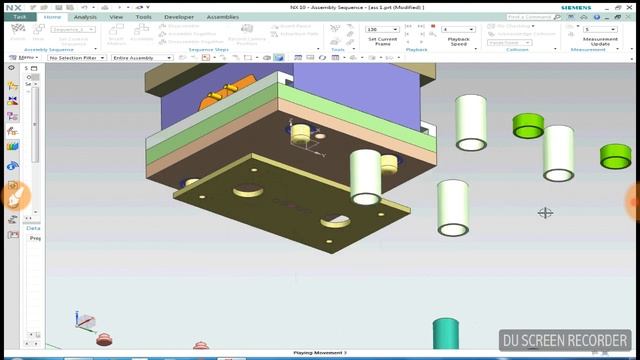Click the step forward playback icon
640x360 pixels.
click(x=422, y=34)
